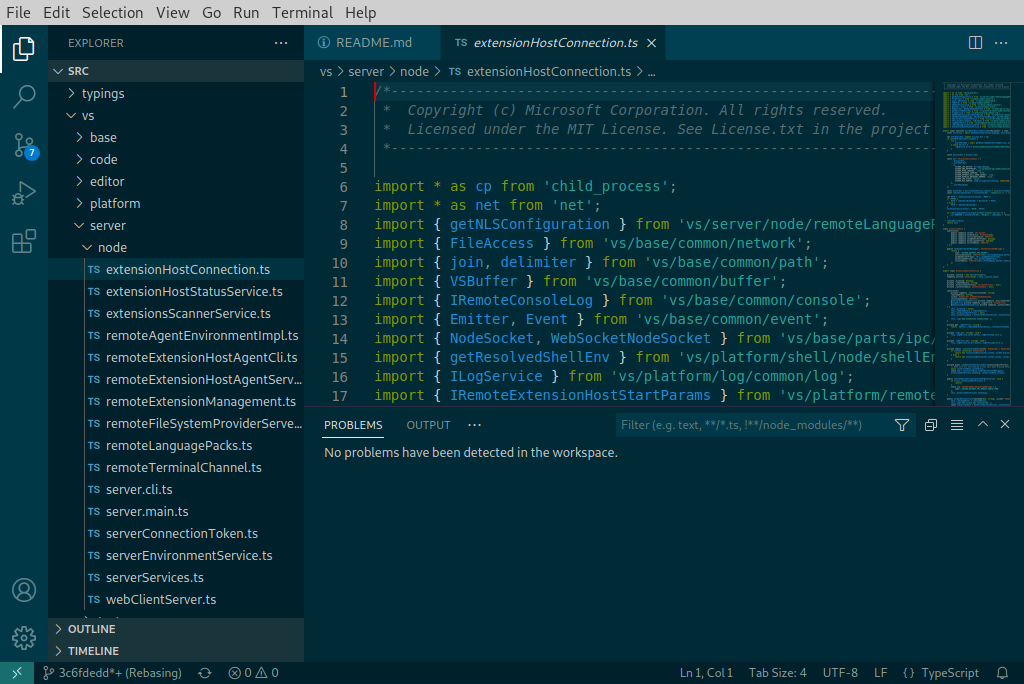Expand the platform folder

click(176, 203)
